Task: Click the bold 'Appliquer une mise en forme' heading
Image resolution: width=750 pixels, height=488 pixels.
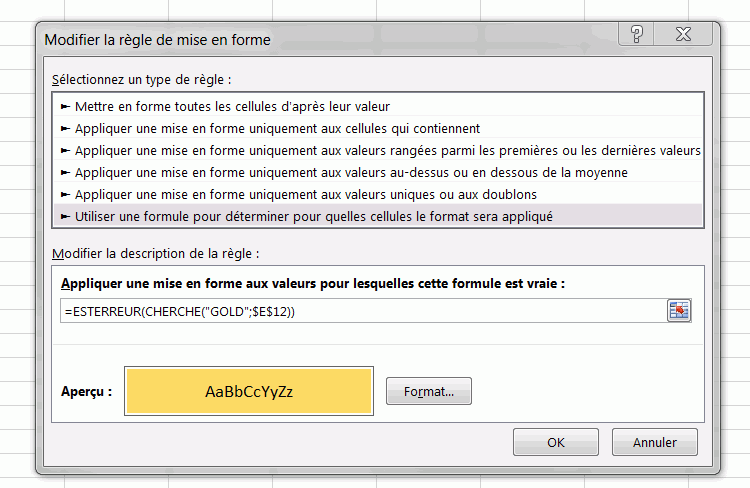Action: (312, 284)
